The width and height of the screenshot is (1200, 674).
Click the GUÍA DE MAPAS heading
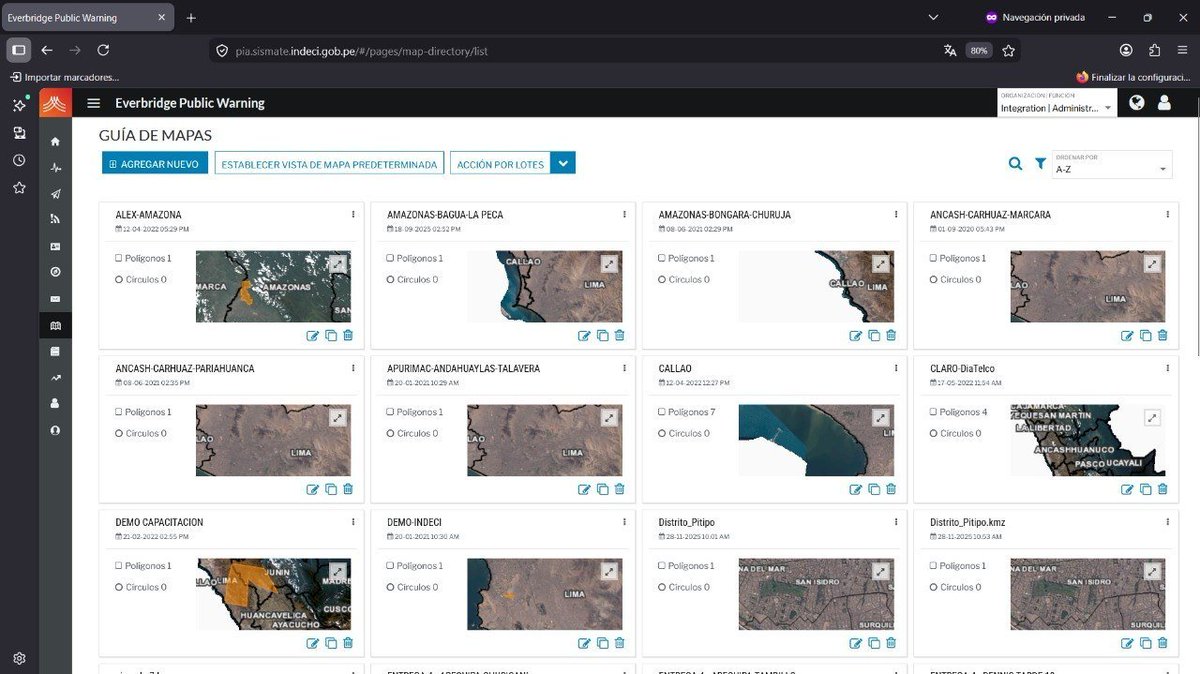155,135
